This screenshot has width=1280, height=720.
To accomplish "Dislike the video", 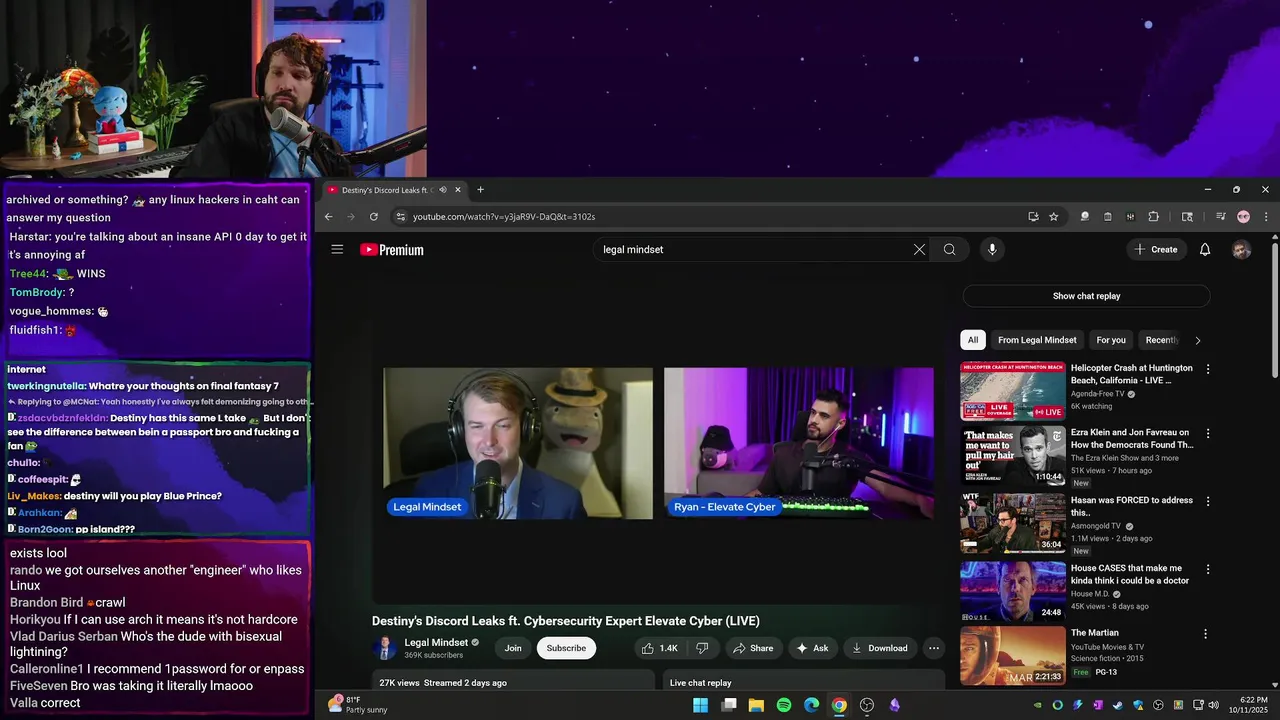I will pos(702,648).
